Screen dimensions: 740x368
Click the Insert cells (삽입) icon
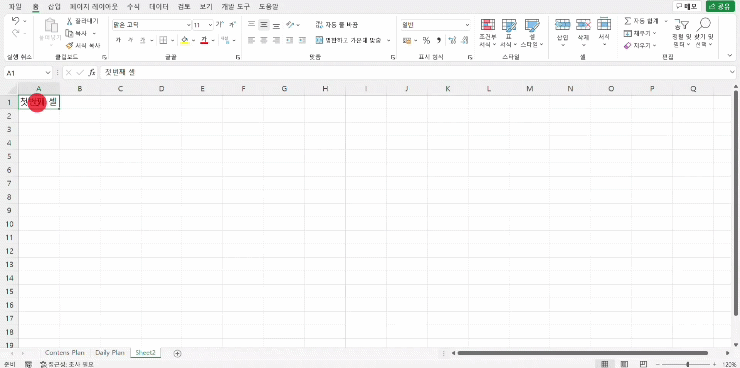pos(562,25)
